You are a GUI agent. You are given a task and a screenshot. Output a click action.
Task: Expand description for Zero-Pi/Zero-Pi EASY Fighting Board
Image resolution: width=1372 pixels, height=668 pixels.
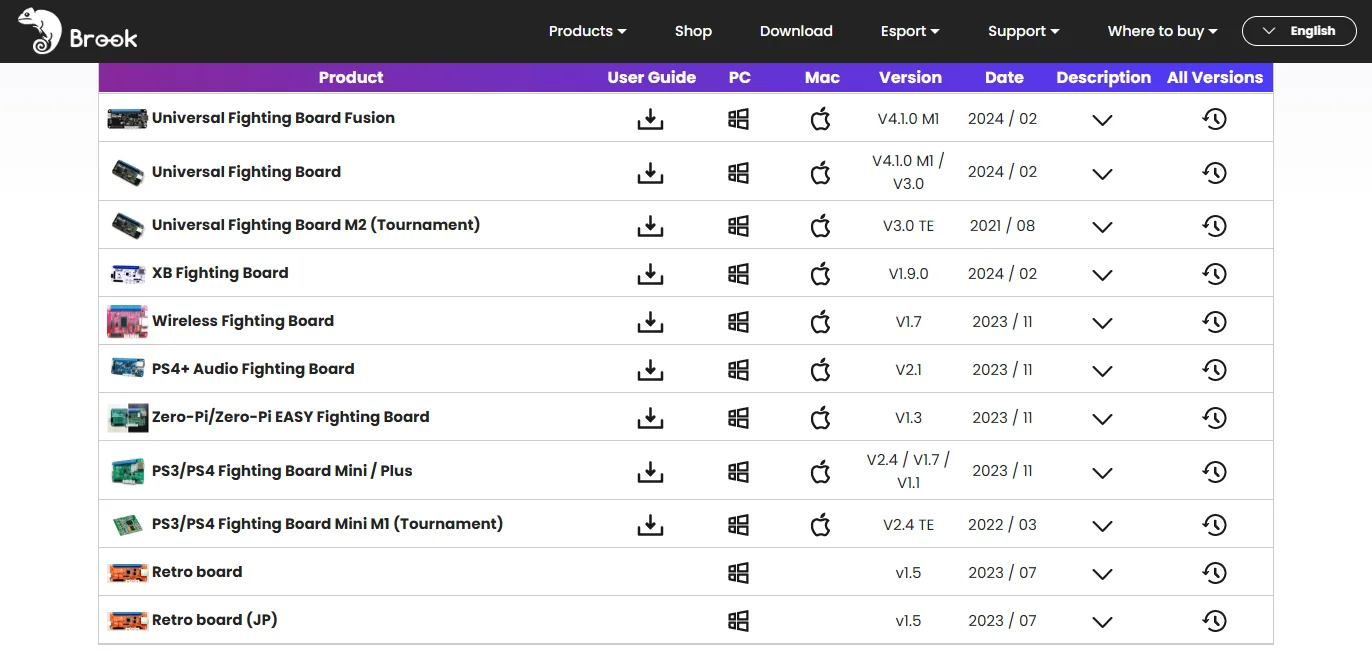tap(1102, 418)
